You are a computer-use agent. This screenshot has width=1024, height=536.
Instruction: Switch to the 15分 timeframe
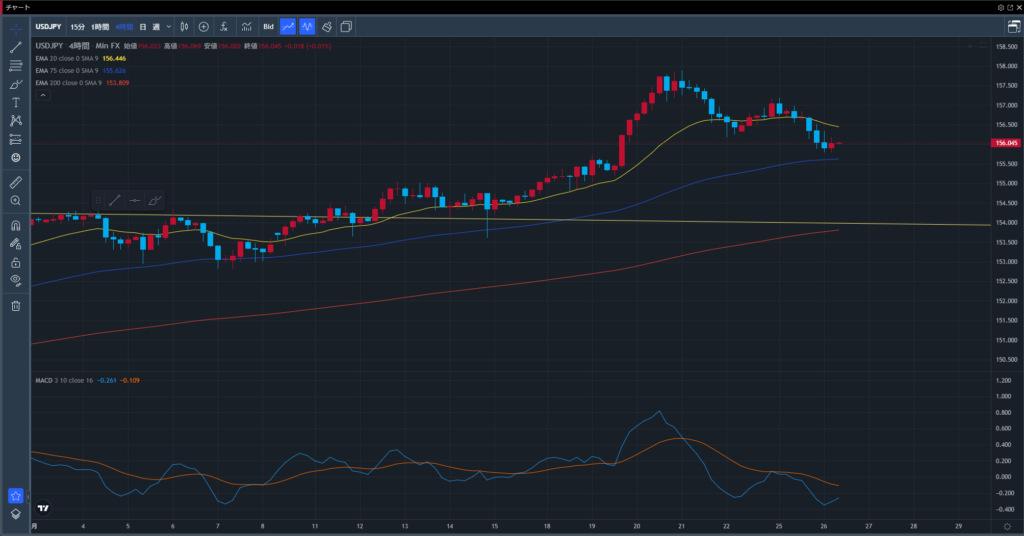(78, 26)
